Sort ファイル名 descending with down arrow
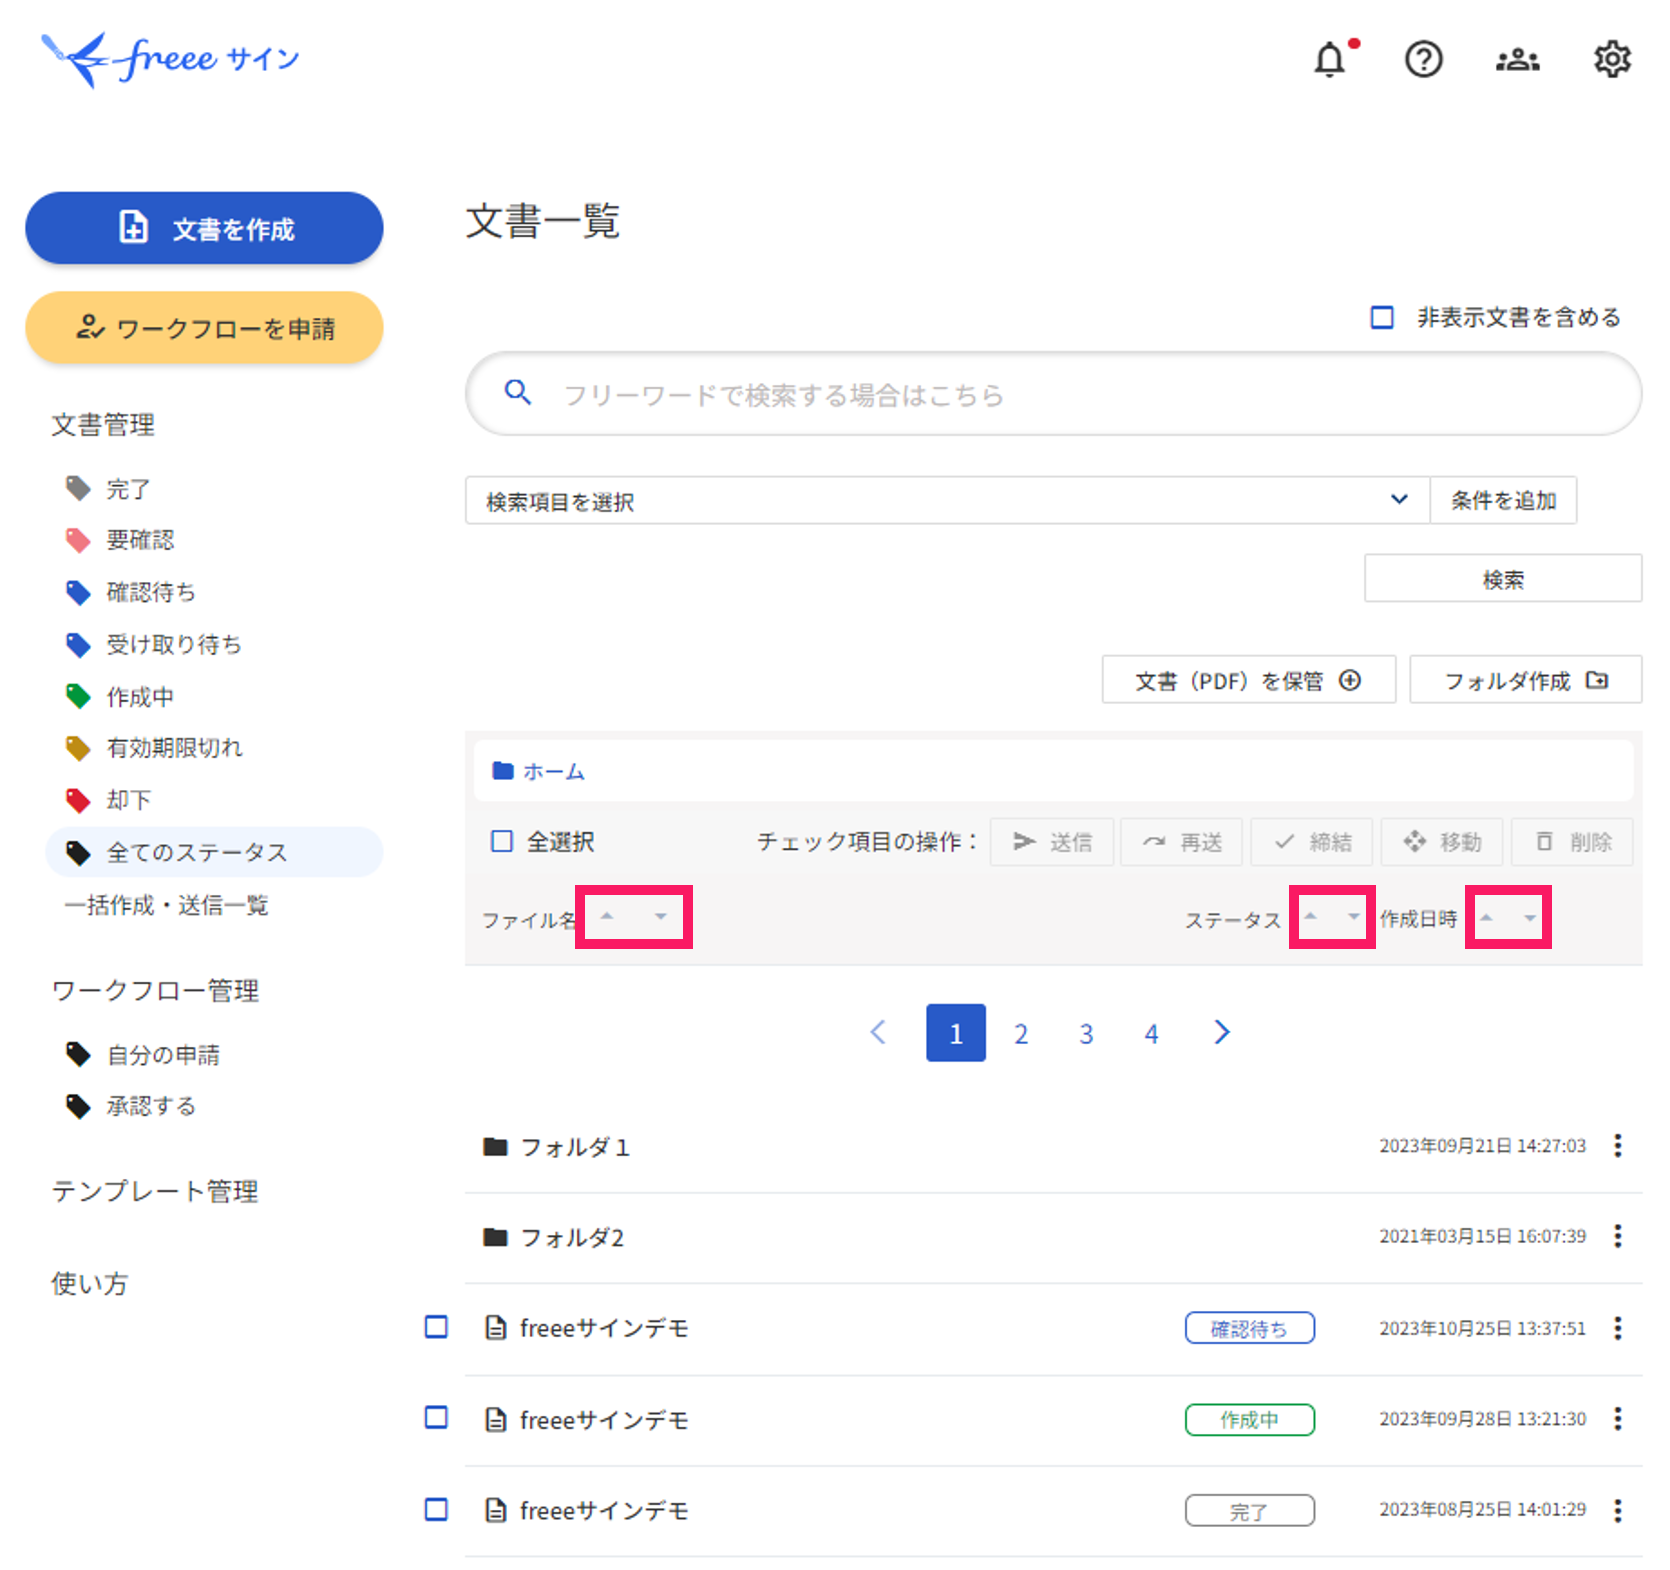1670x1570 pixels. [x=661, y=916]
